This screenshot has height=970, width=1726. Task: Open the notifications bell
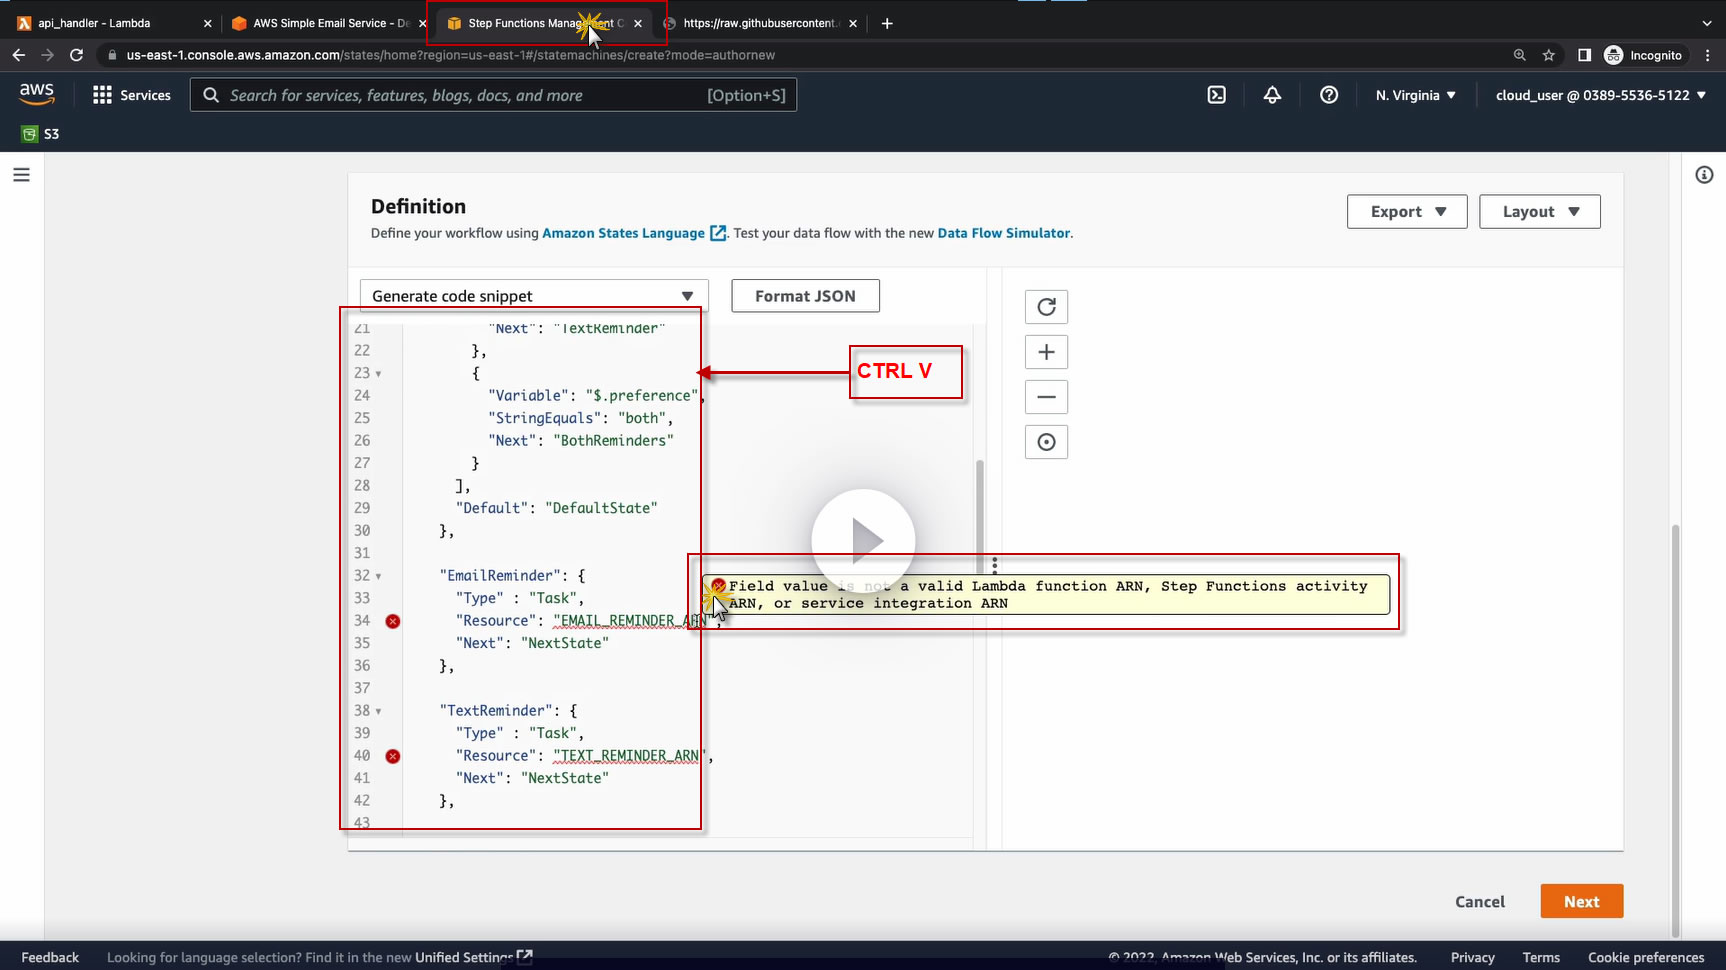click(1272, 95)
